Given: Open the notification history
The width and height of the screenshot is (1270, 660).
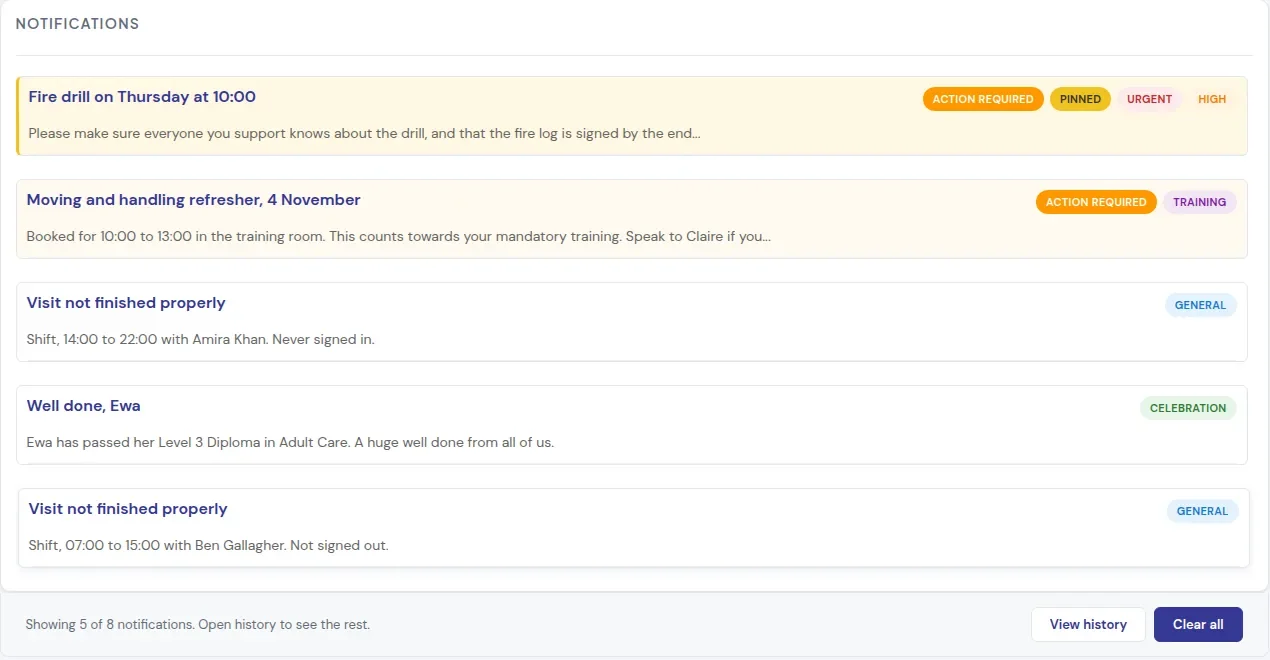Looking at the screenshot, I should (x=1088, y=624).
